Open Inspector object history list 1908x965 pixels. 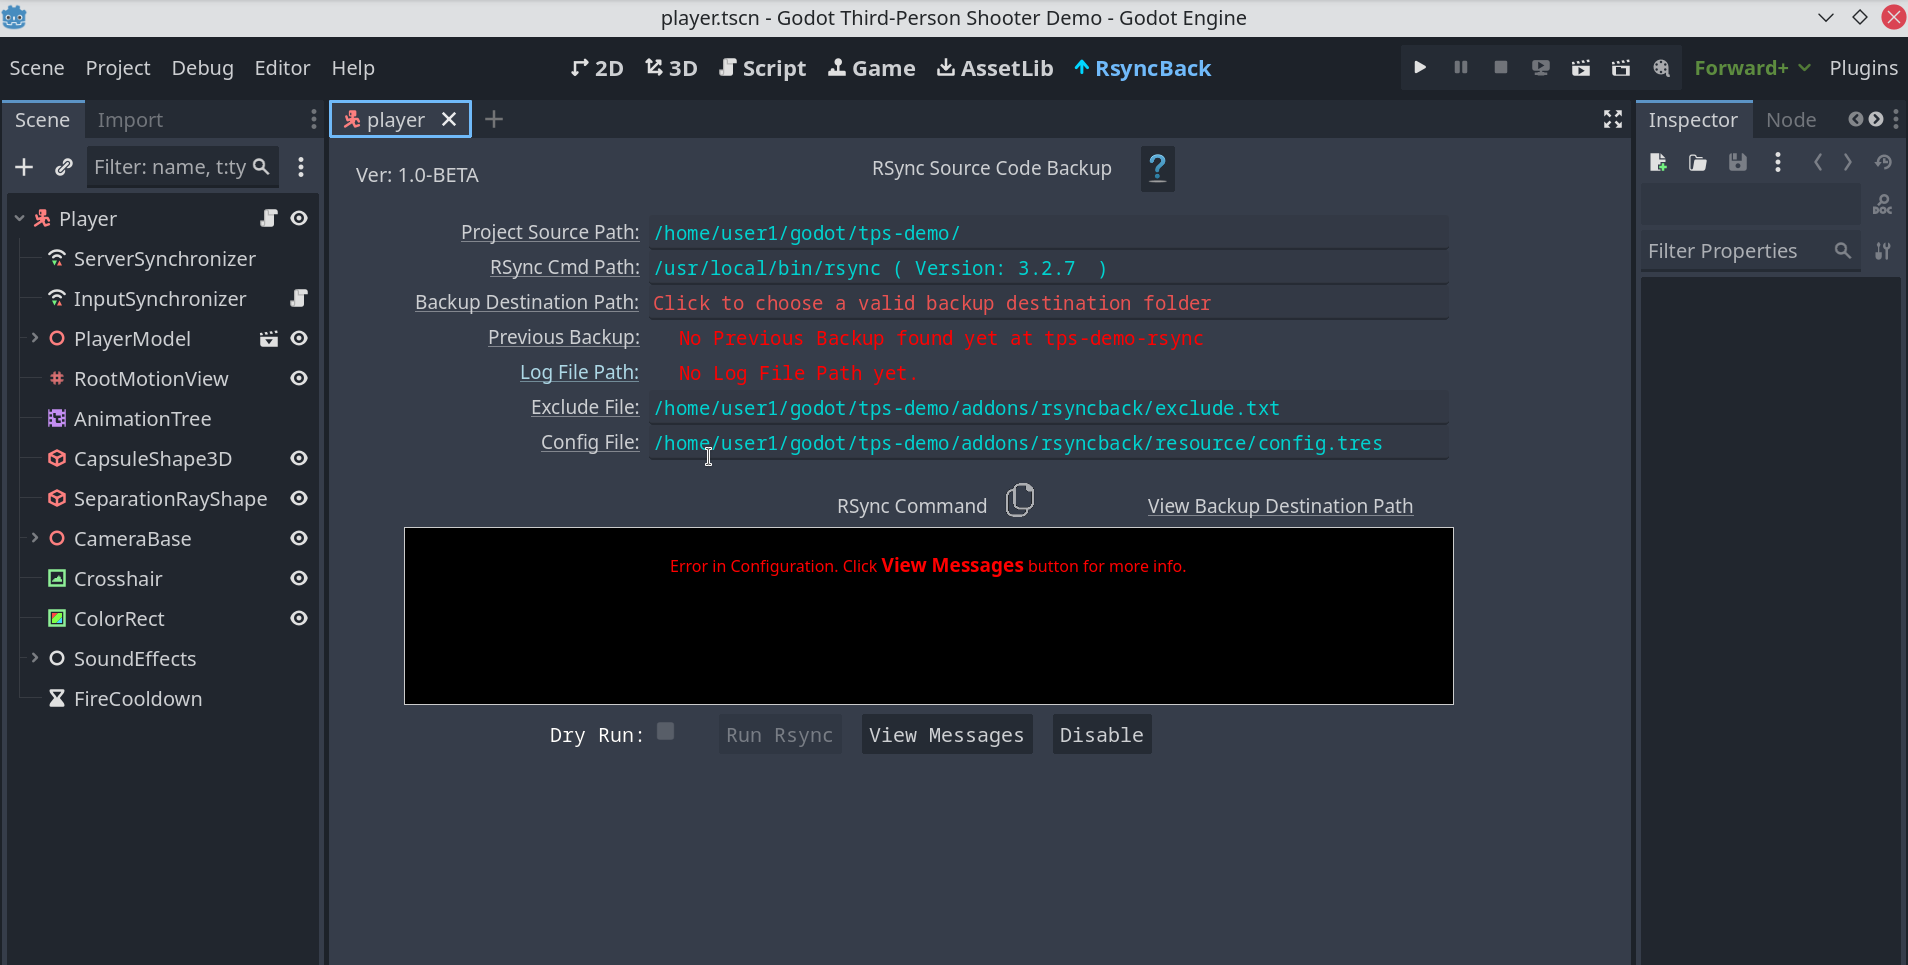(x=1883, y=162)
